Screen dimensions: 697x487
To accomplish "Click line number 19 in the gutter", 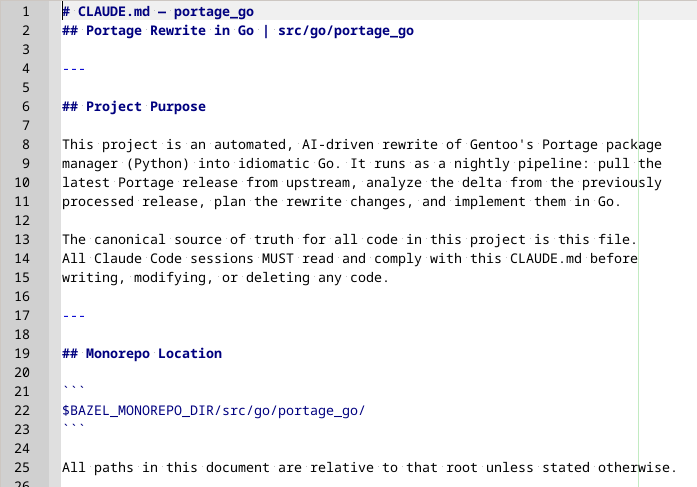I will click(x=22, y=354).
